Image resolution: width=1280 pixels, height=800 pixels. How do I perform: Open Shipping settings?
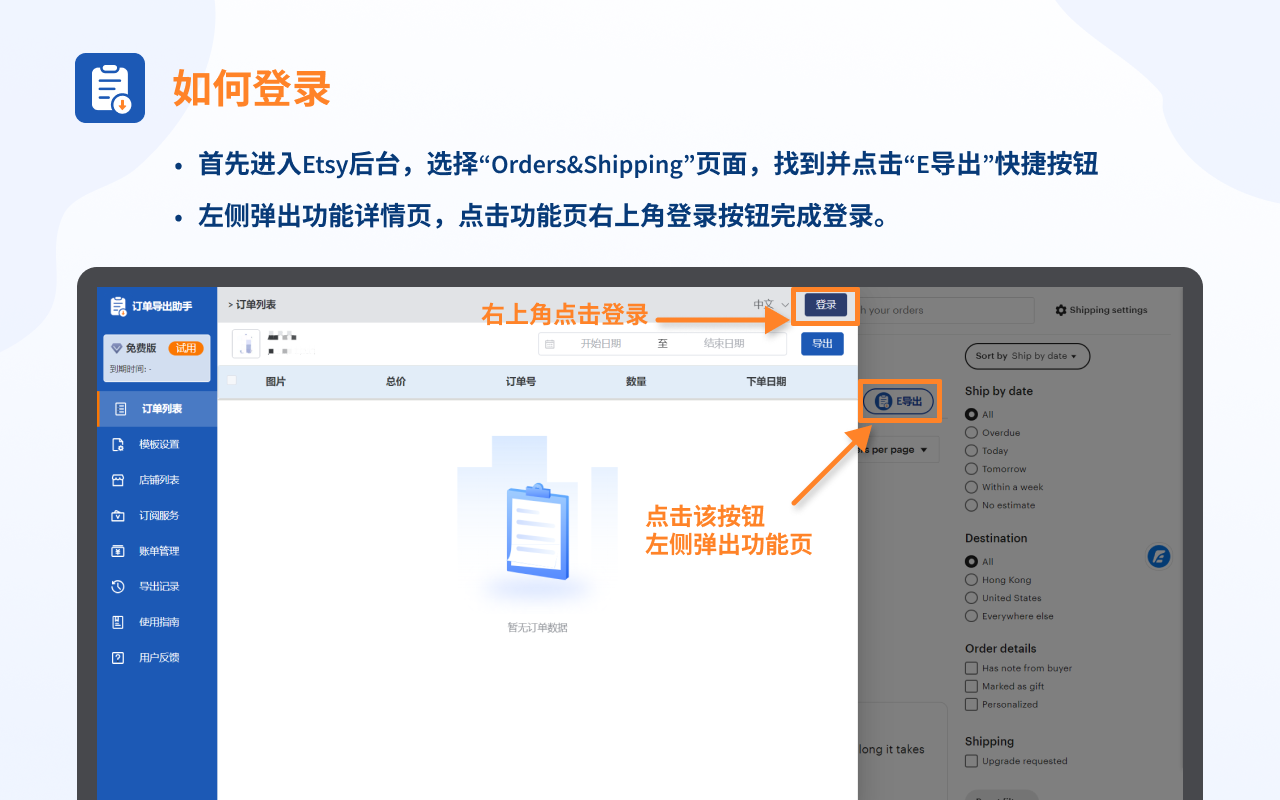coord(1100,310)
